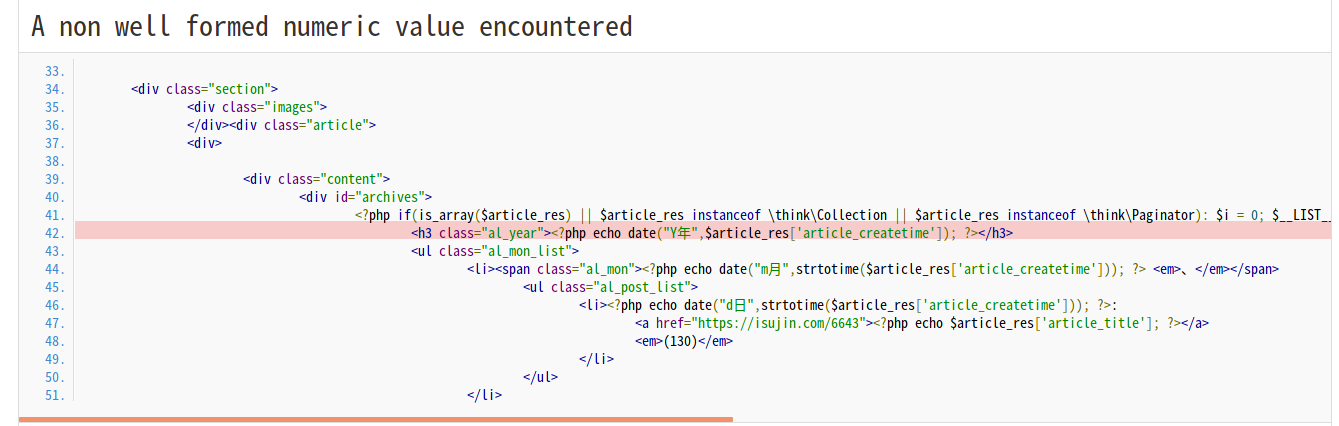
Task: Click line 37 opening div tag
Action: [x=204, y=143]
